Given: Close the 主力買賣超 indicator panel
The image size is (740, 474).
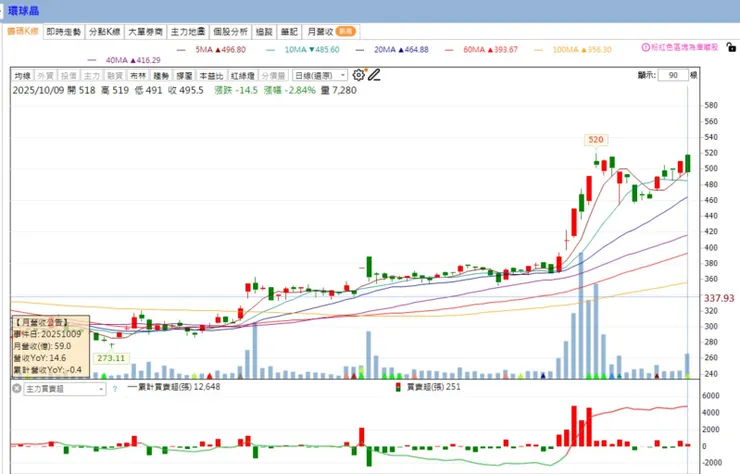Looking at the screenshot, I should pos(17,389).
